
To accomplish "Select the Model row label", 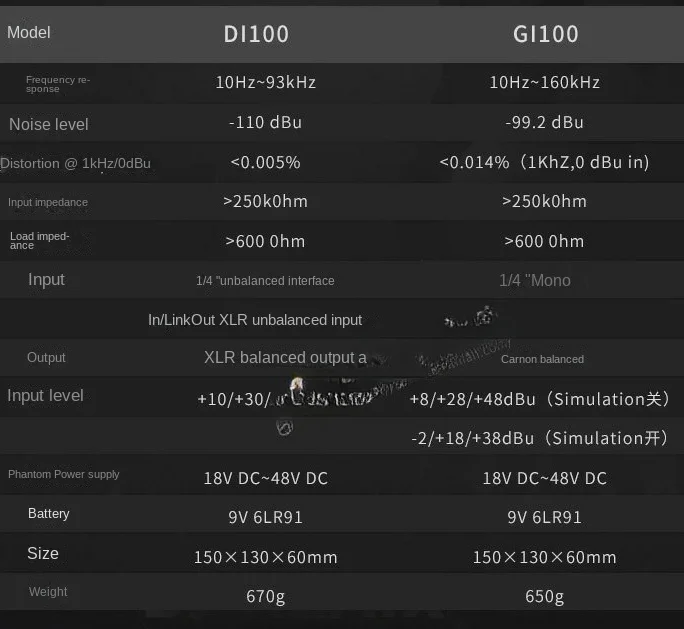I will click(x=28, y=32).
